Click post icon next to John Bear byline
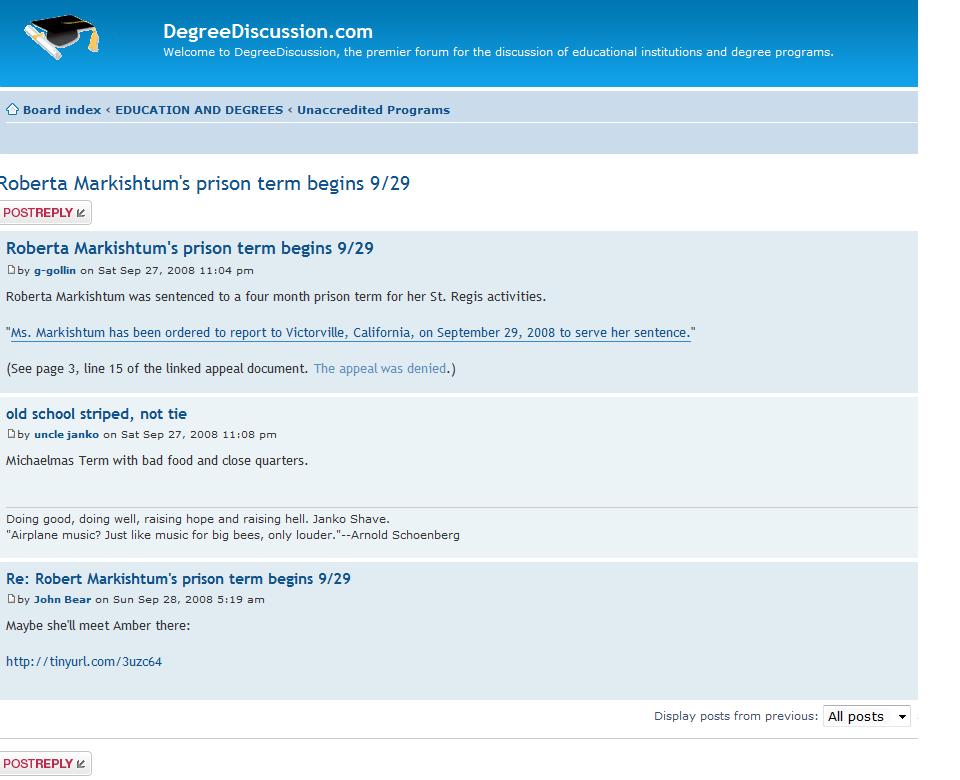960x780 pixels. click(10, 599)
